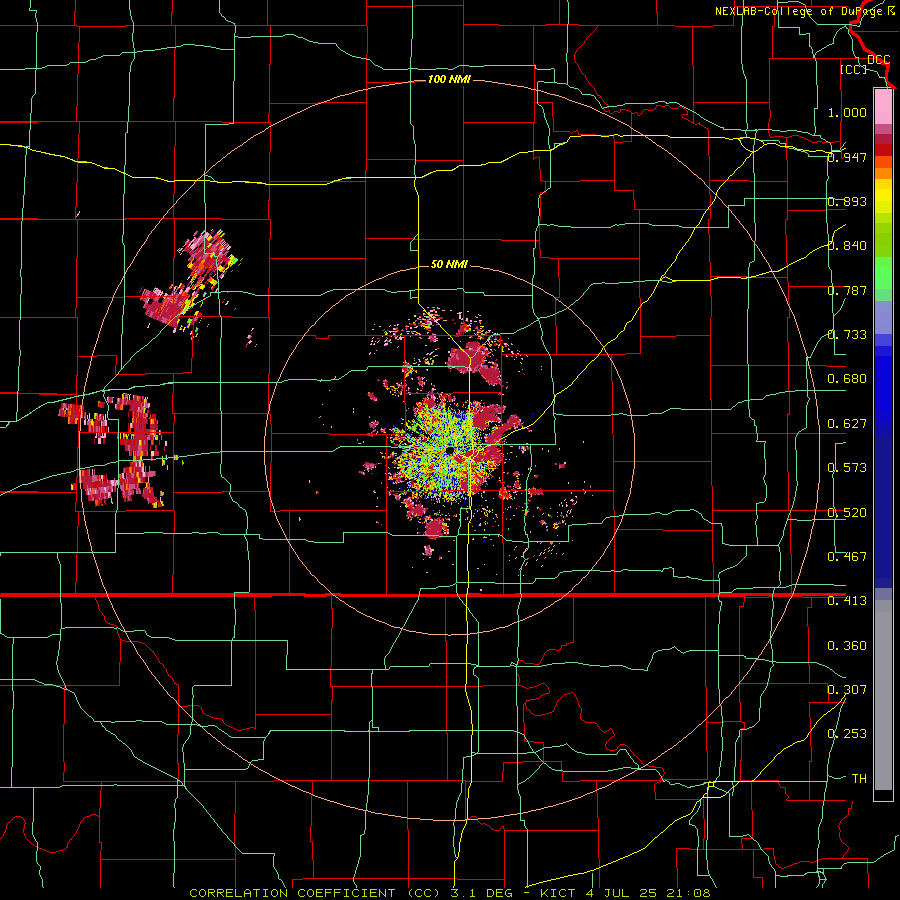Viewport: 900px width, 900px height.
Task: Click the 0.947 scale value
Action: tap(847, 157)
